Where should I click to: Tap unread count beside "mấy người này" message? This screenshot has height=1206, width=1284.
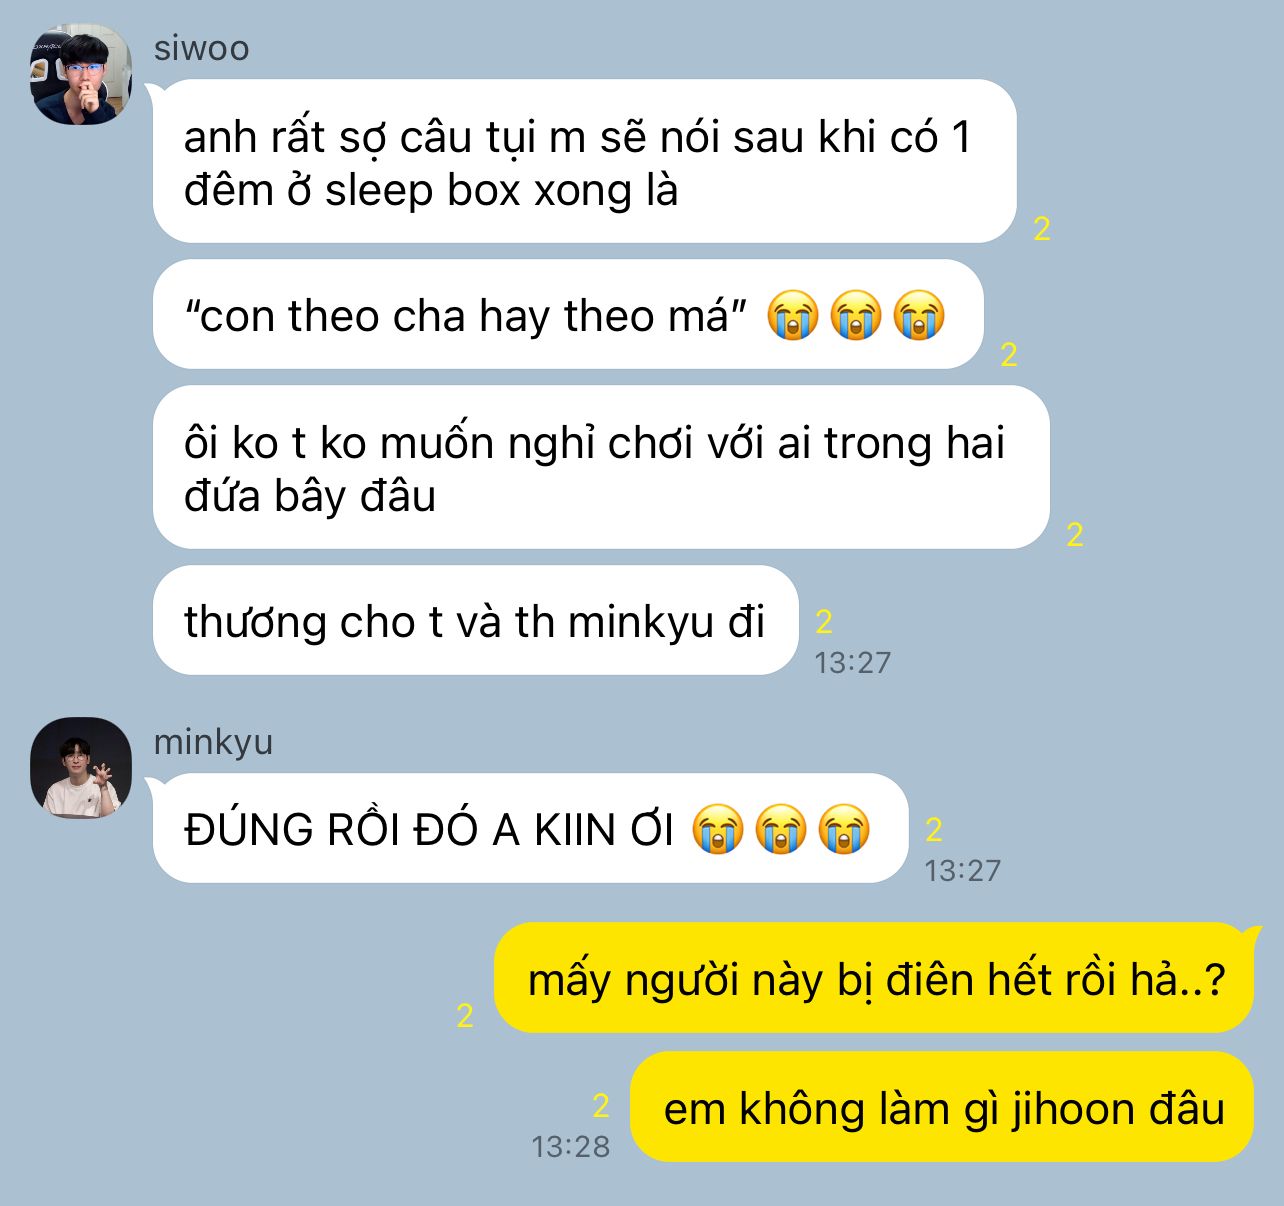click(x=465, y=1016)
